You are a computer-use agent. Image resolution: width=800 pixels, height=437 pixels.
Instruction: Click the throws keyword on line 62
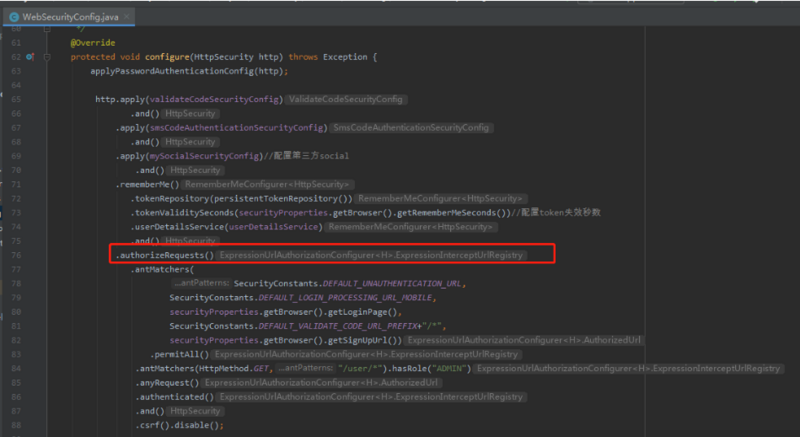point(303,57)
